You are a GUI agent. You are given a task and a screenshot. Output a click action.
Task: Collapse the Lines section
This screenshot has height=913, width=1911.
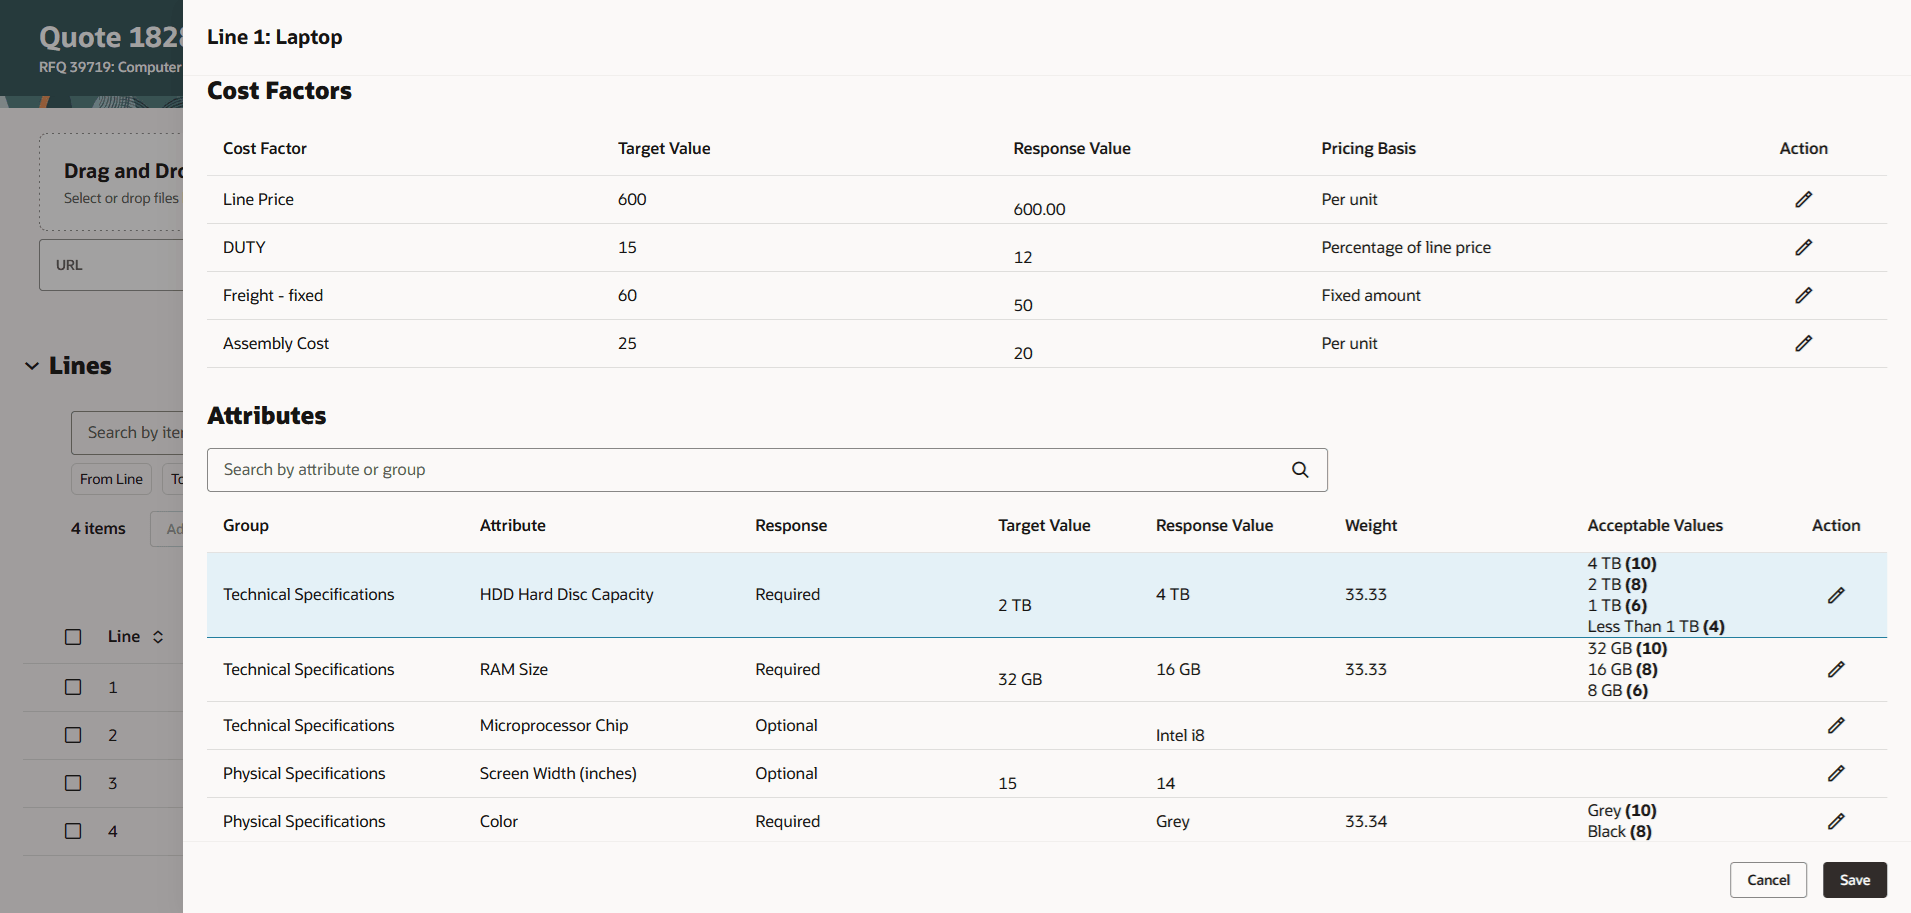tap(32, 366)
